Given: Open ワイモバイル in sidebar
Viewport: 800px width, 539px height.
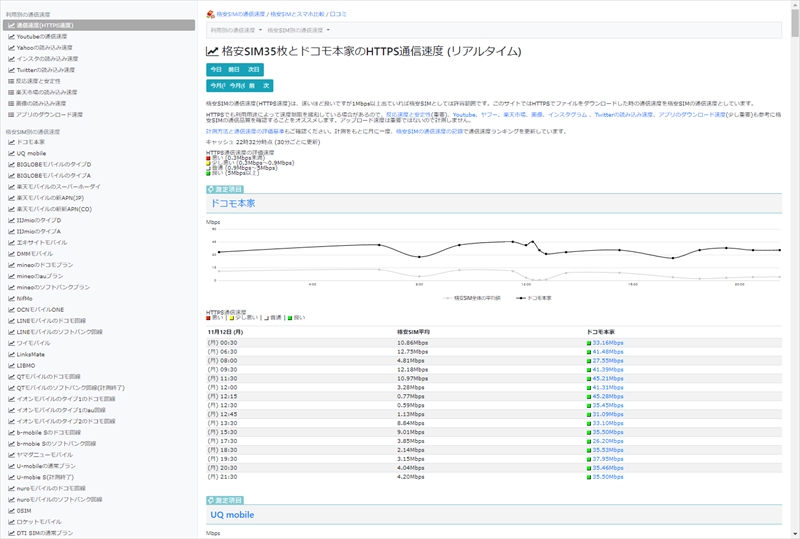Looking at the screenshot, I should pyautogui.click(x=33, y=344).
